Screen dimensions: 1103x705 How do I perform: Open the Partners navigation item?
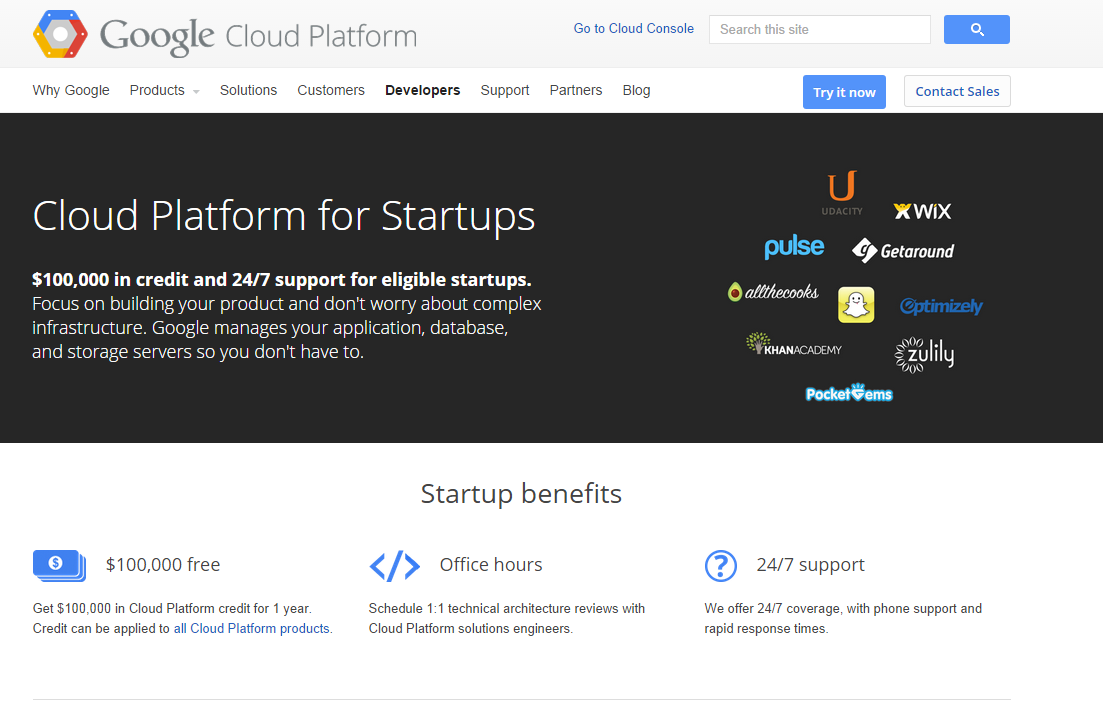coord(575,90)
